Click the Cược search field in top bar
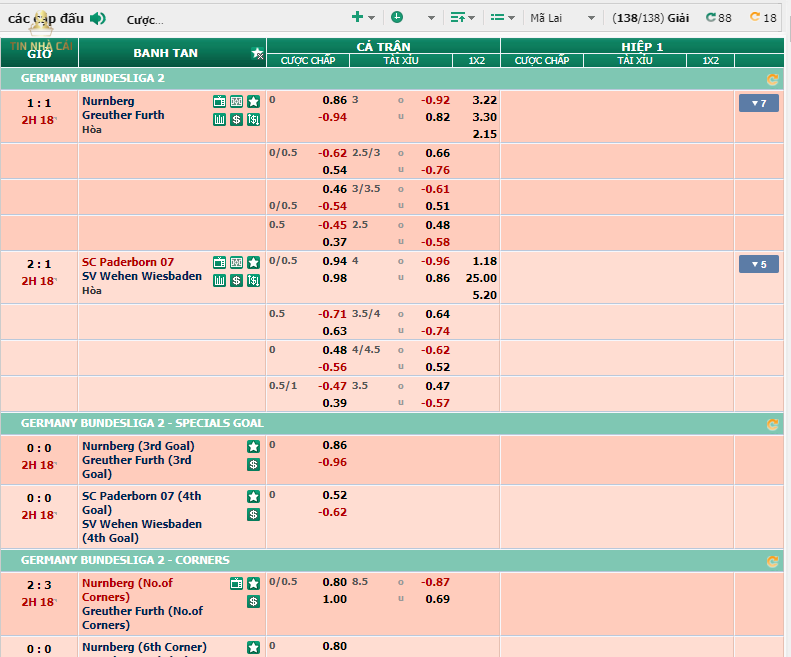The width and height of the screenshot is (791, 657). tap(146, 19)
